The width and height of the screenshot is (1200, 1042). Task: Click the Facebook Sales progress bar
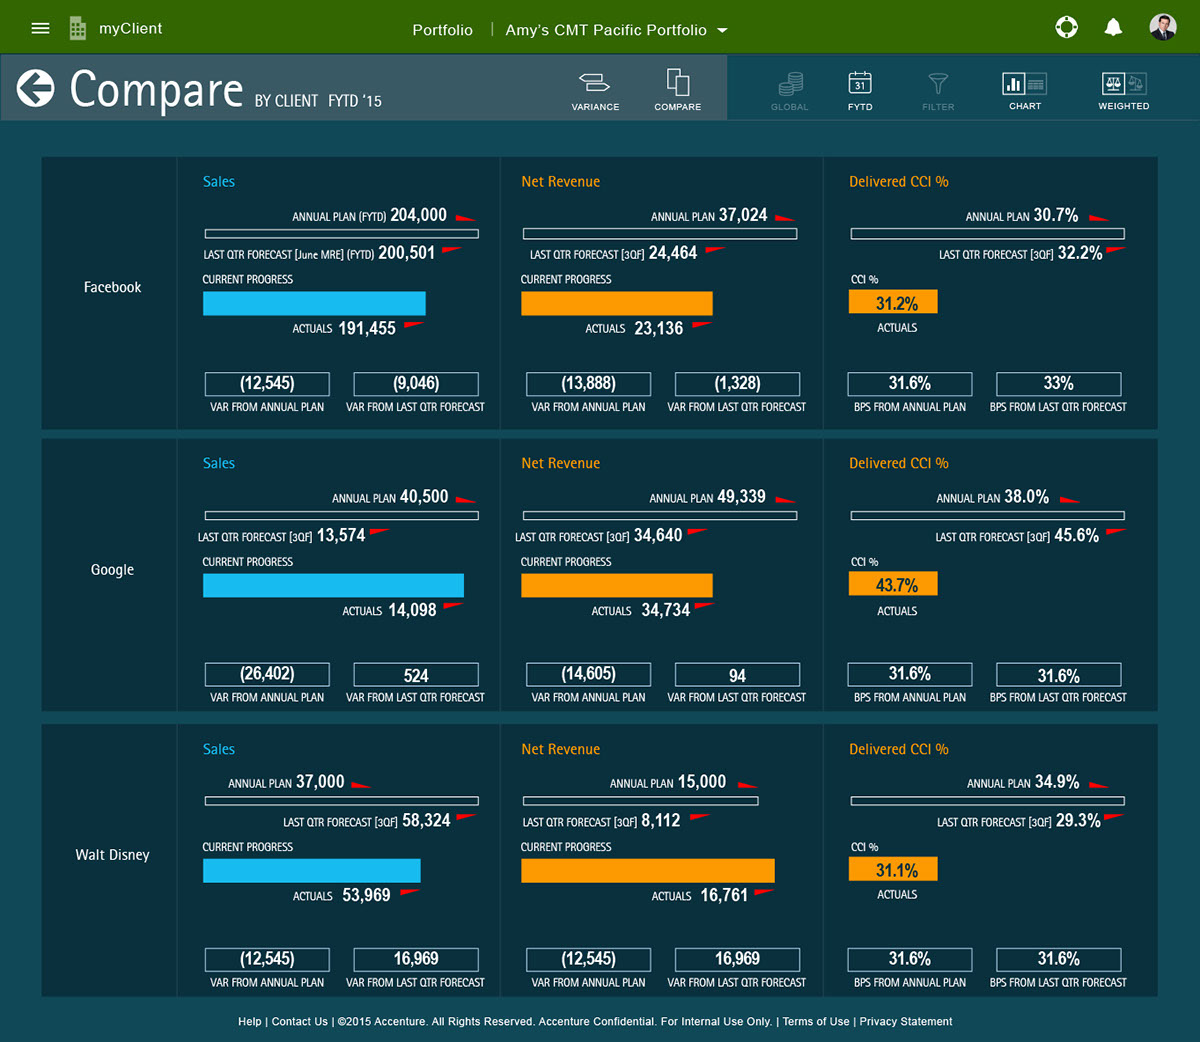click(314, 303)
